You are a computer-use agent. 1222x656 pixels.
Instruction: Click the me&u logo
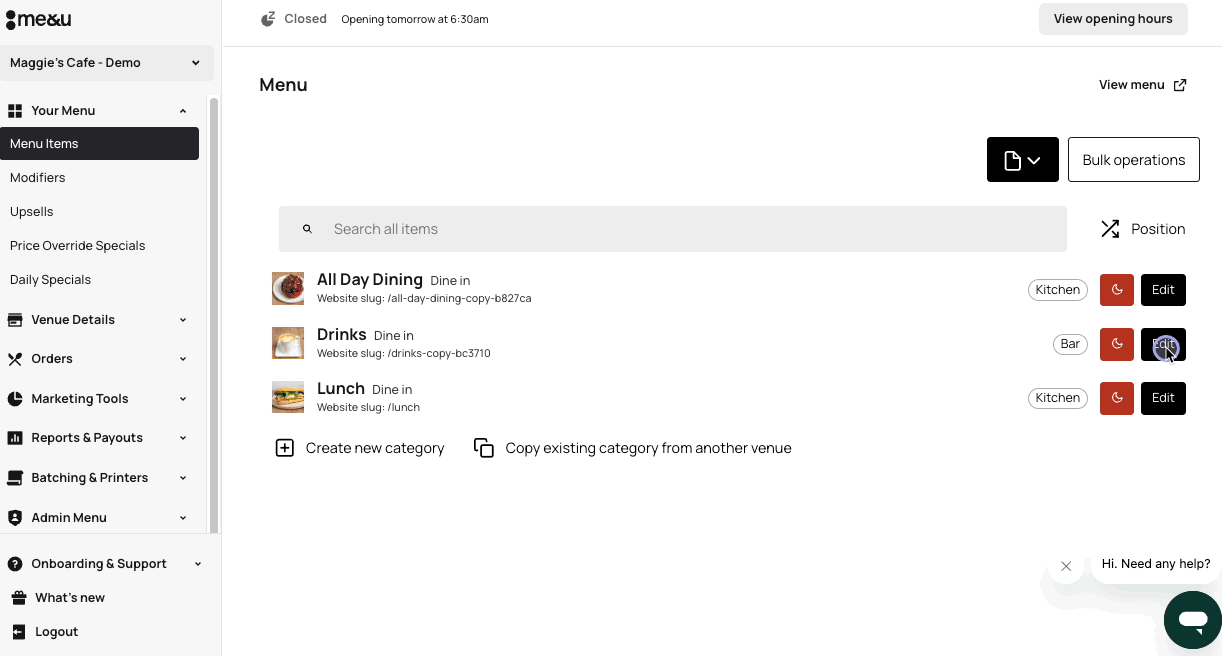pos(38,19)
